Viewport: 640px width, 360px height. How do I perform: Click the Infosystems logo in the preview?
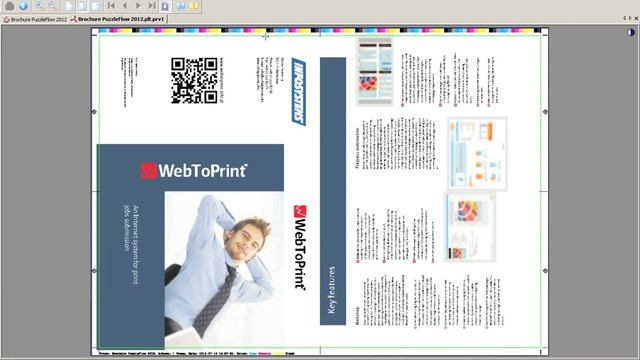pyautogui.click(x=299, y=92)
